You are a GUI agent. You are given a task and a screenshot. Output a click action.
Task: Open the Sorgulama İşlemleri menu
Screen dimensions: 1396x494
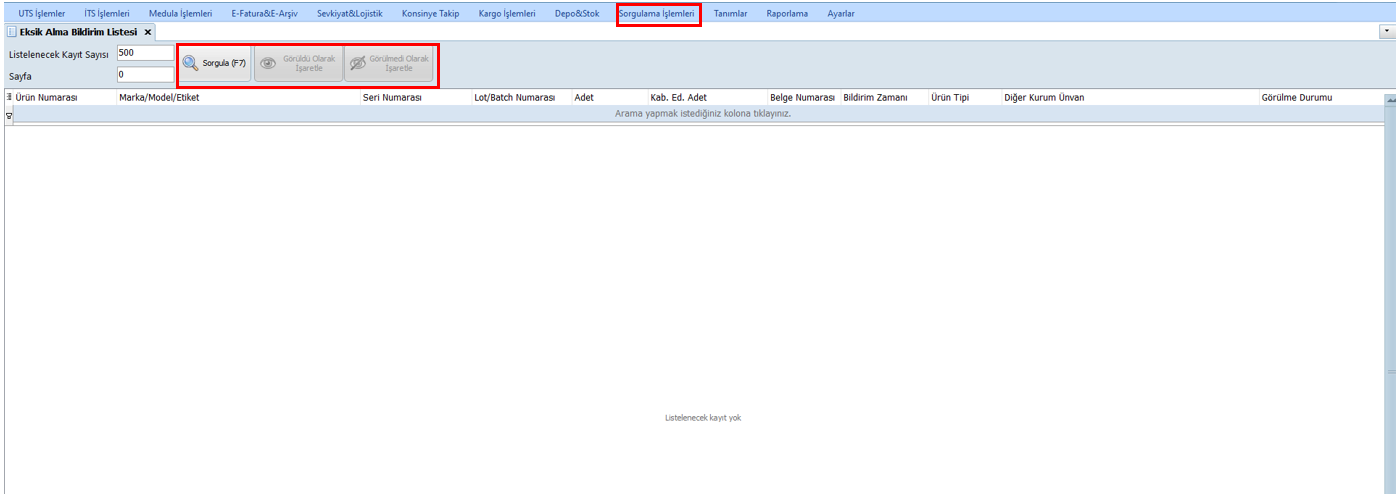point(657,14)
